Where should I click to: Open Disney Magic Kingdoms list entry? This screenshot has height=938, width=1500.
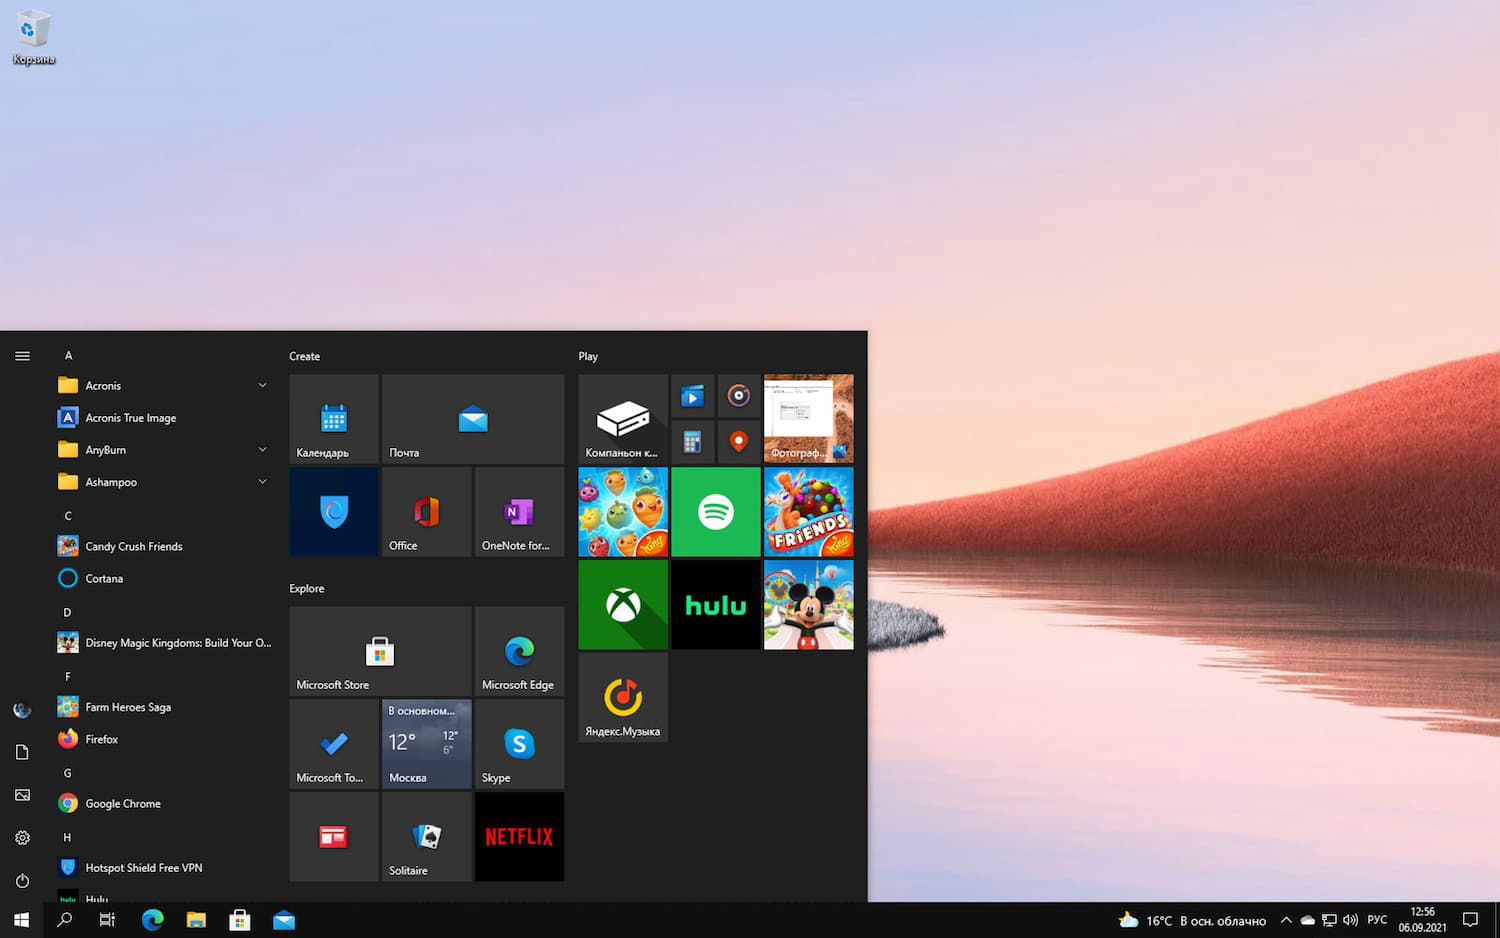(165, 643)
